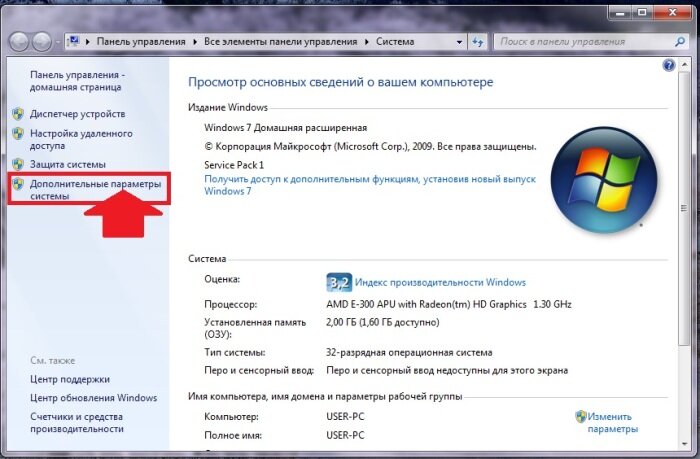
Task: Click the refresh button beside address bar
Action: point(478,42)
